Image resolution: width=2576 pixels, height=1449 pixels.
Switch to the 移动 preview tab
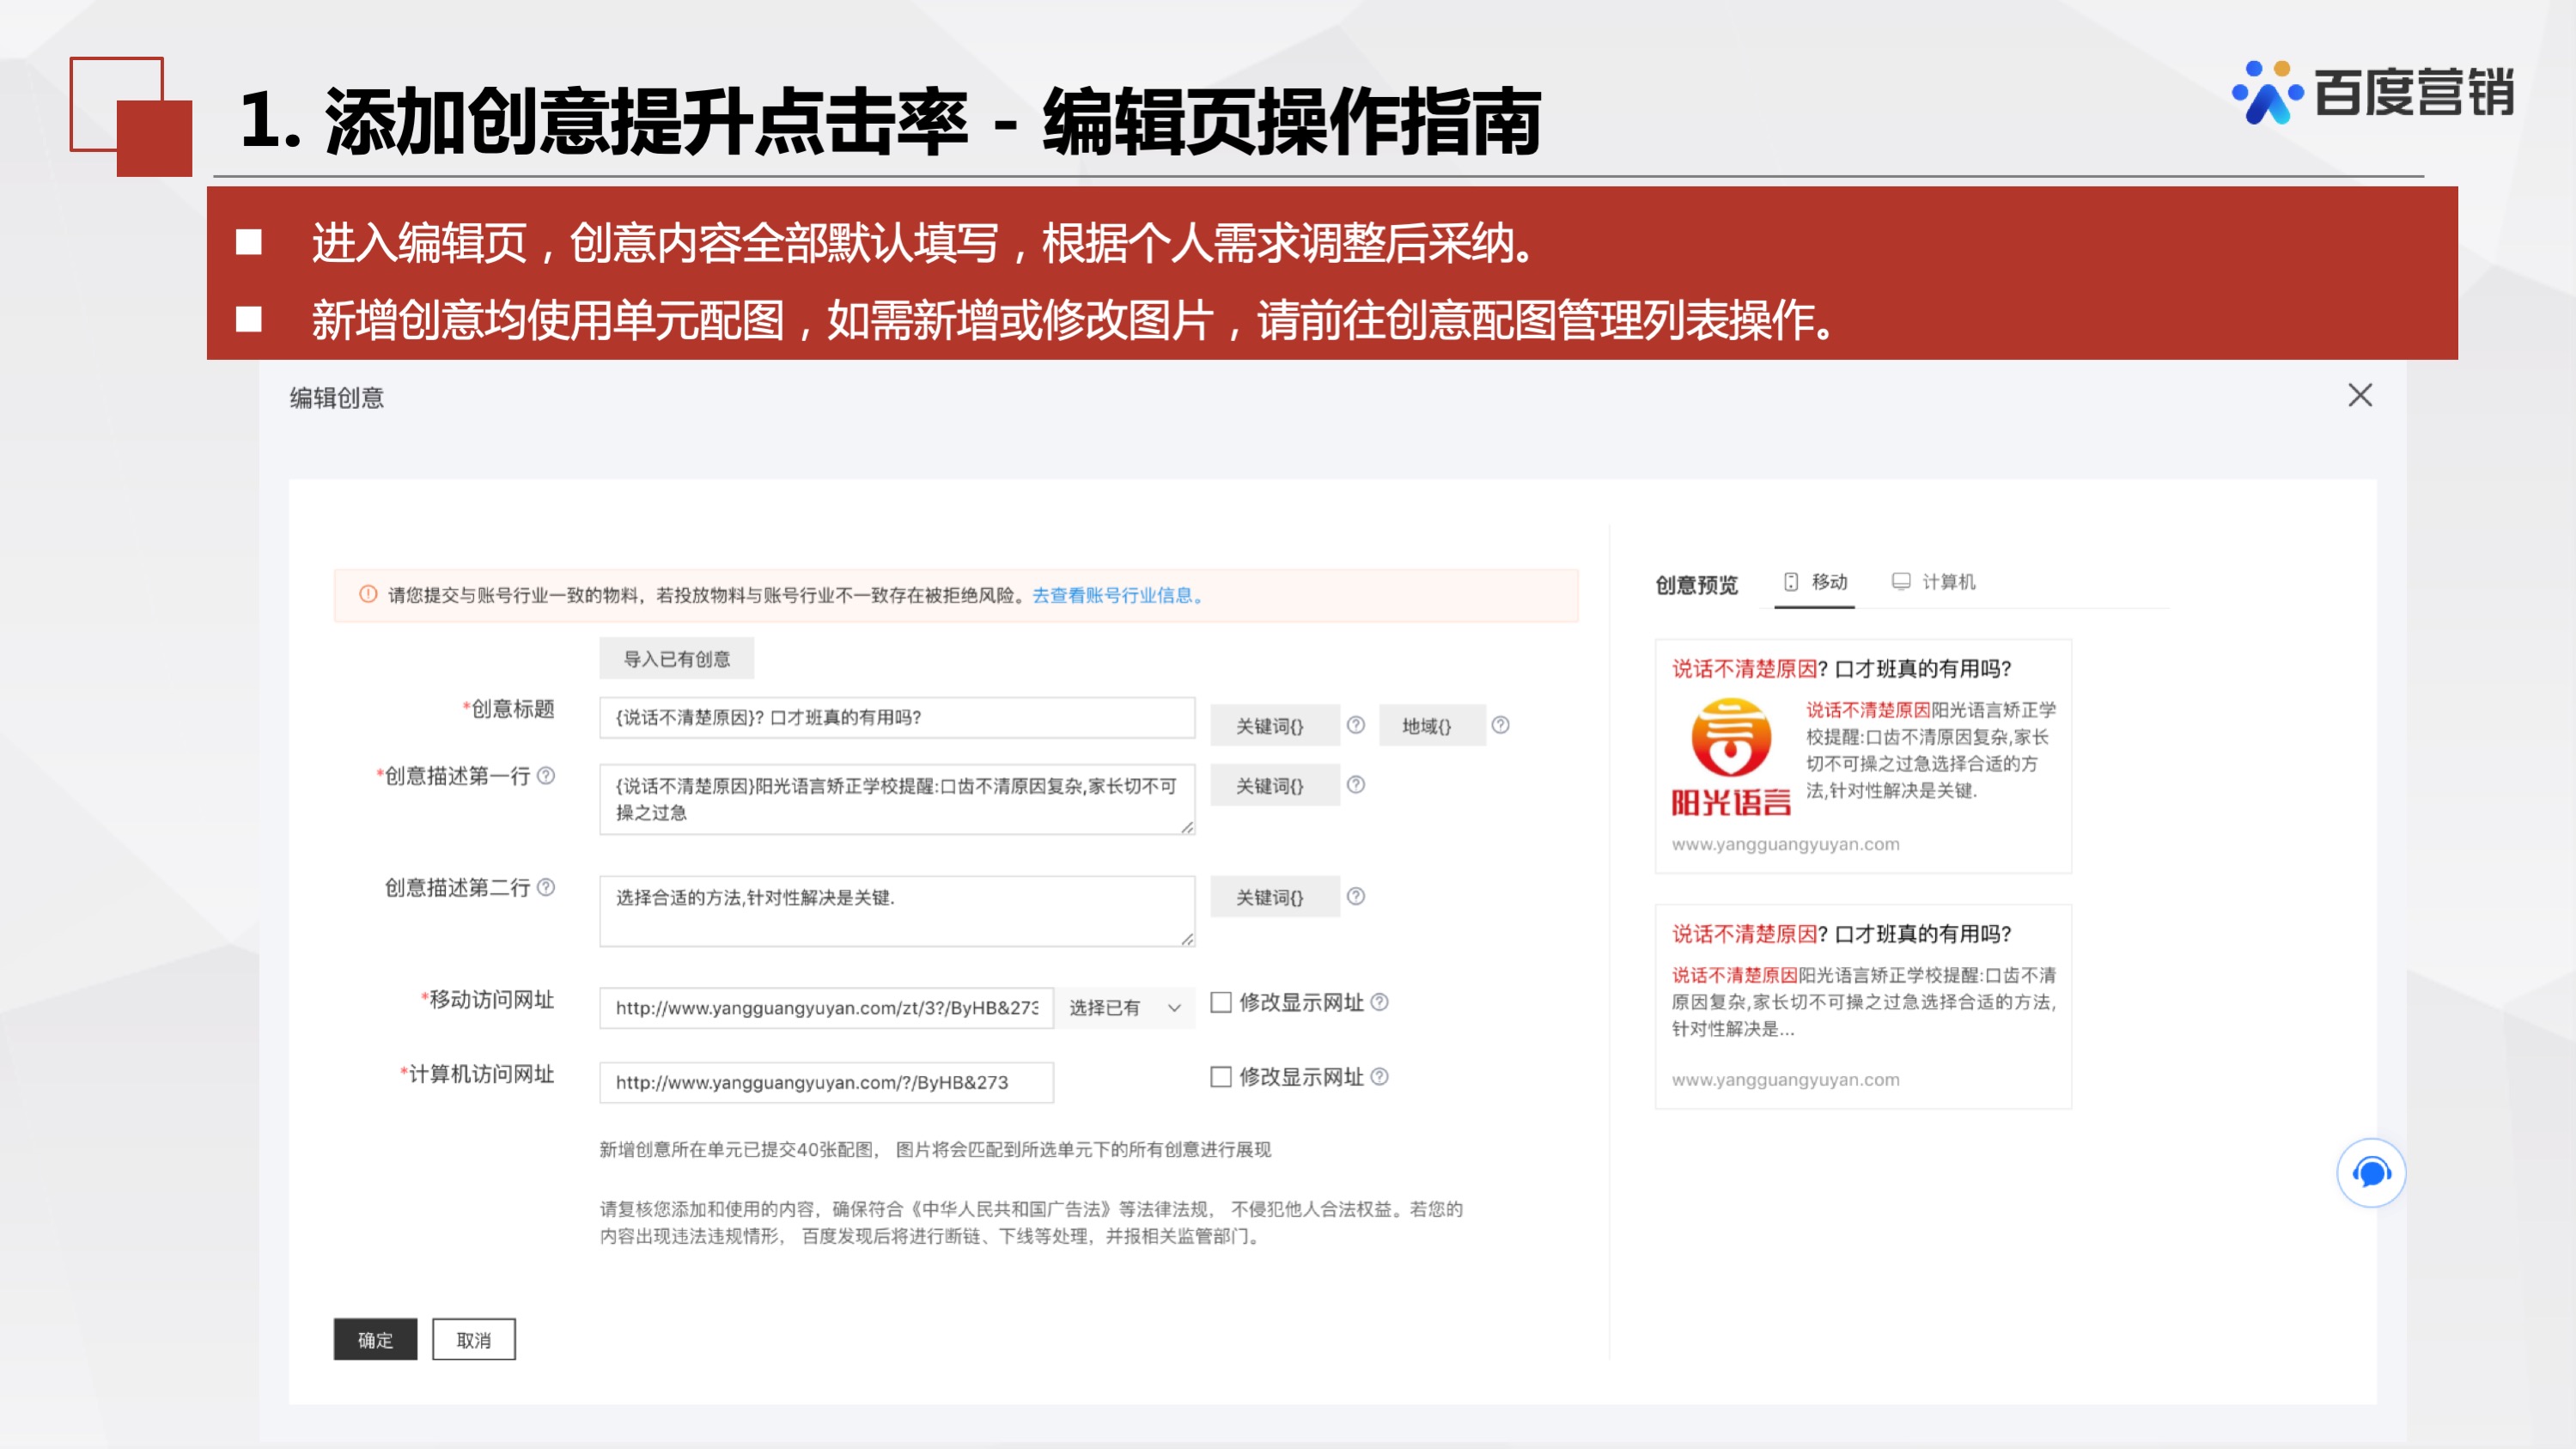click(x=1827, y=582)
